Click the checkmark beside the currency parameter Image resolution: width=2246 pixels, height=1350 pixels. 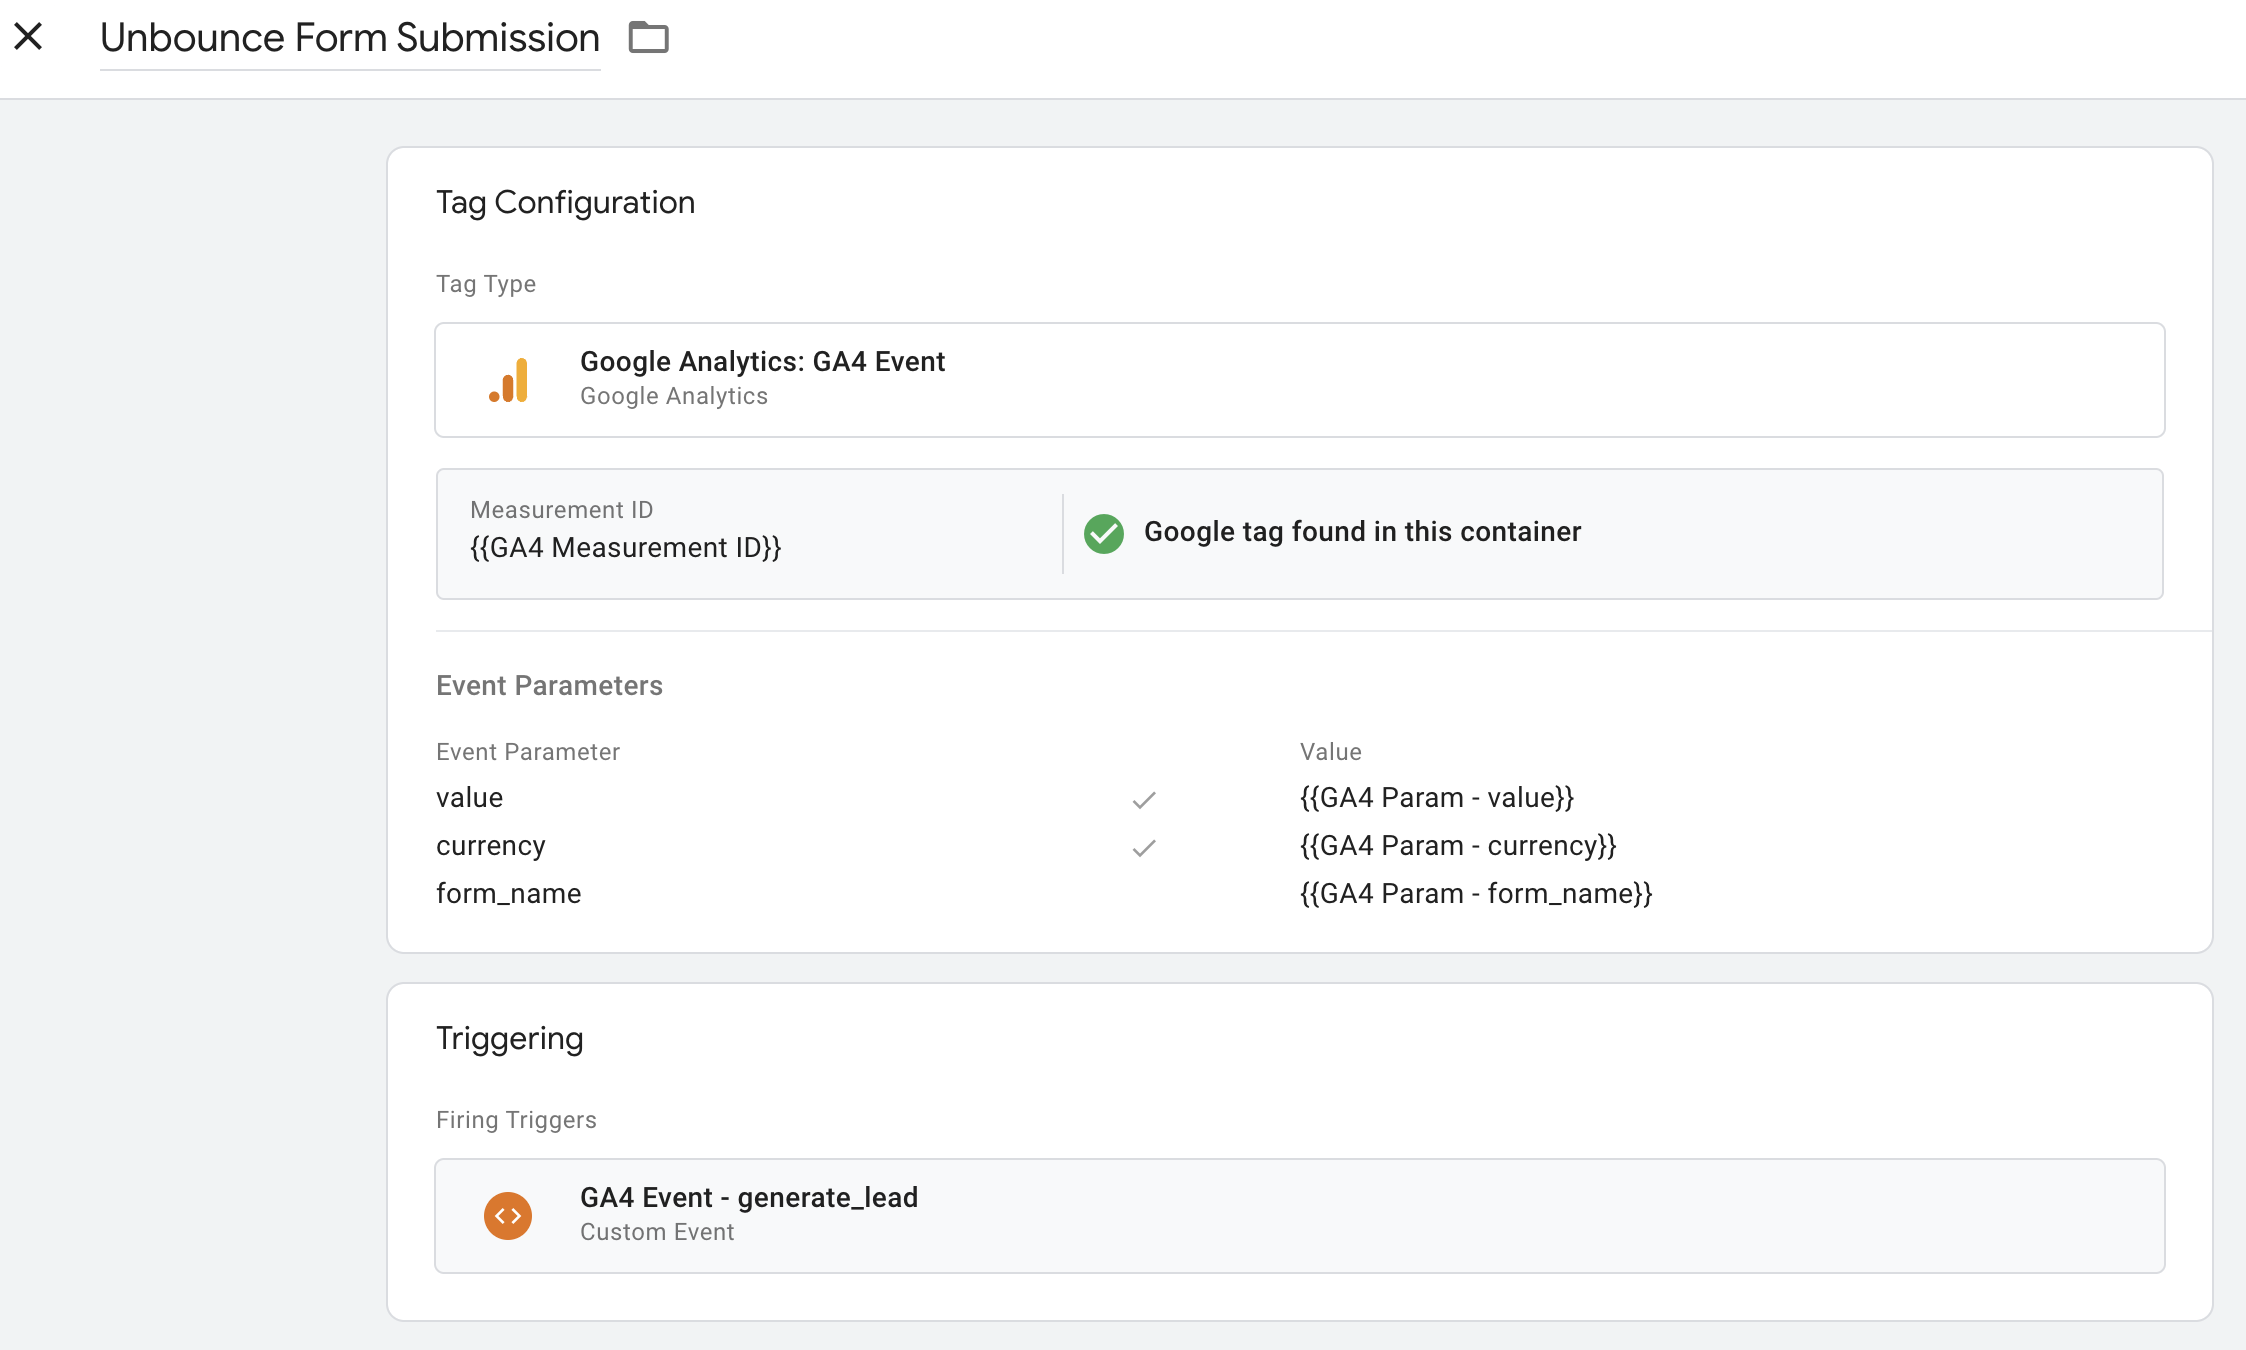coord(1144,848)
